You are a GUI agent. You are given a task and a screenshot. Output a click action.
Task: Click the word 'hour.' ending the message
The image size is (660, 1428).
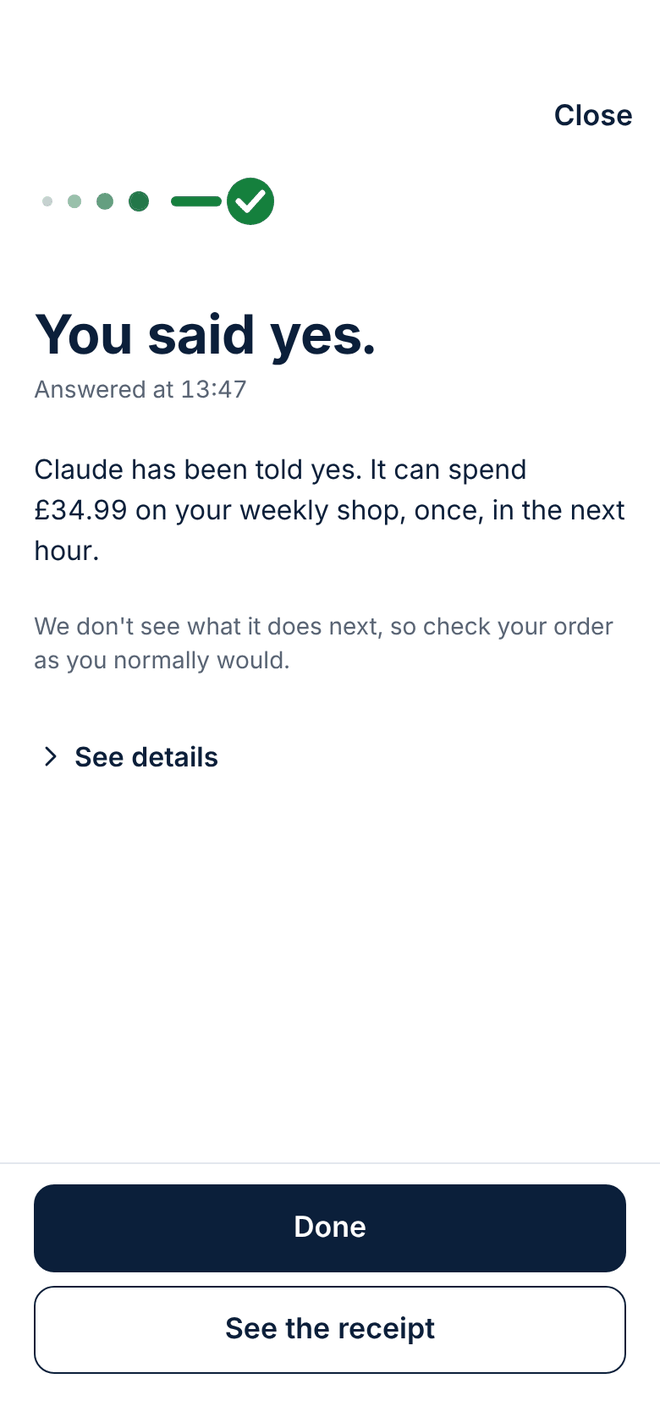click(67, 551)
